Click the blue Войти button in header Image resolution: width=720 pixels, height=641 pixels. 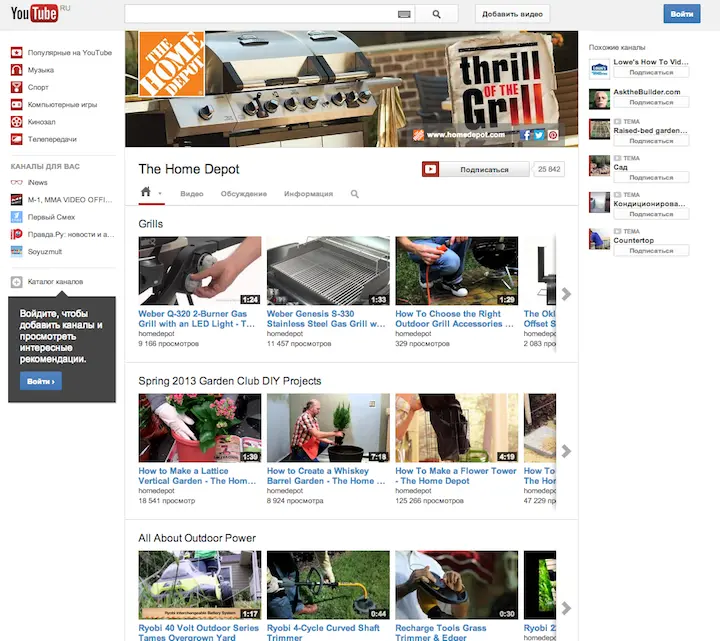coord(682,14)
